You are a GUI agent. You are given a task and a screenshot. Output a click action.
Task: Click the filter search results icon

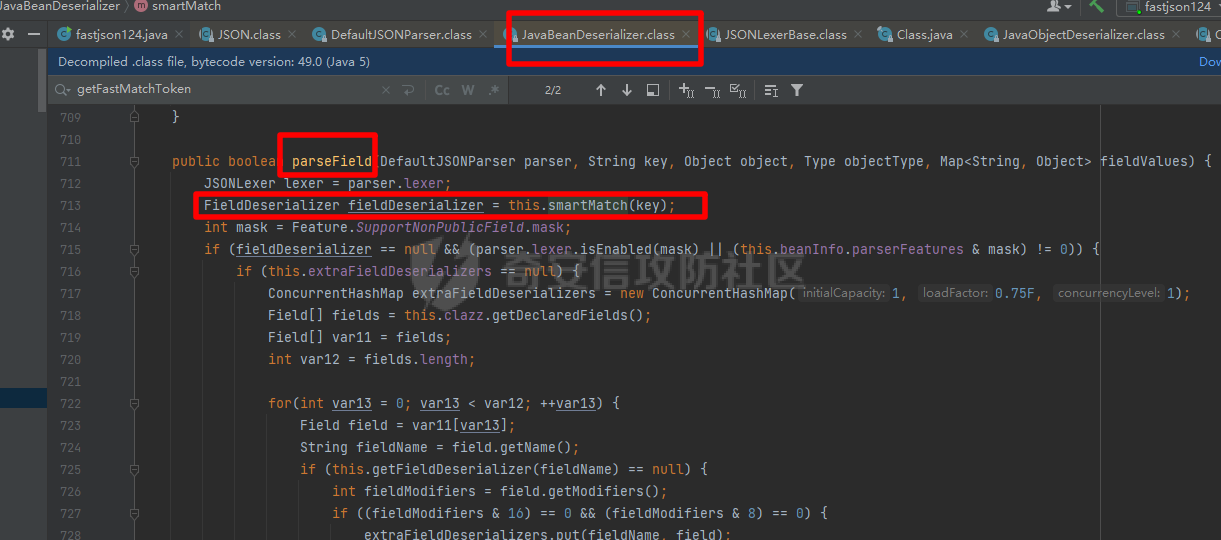(x=797, y=90)
